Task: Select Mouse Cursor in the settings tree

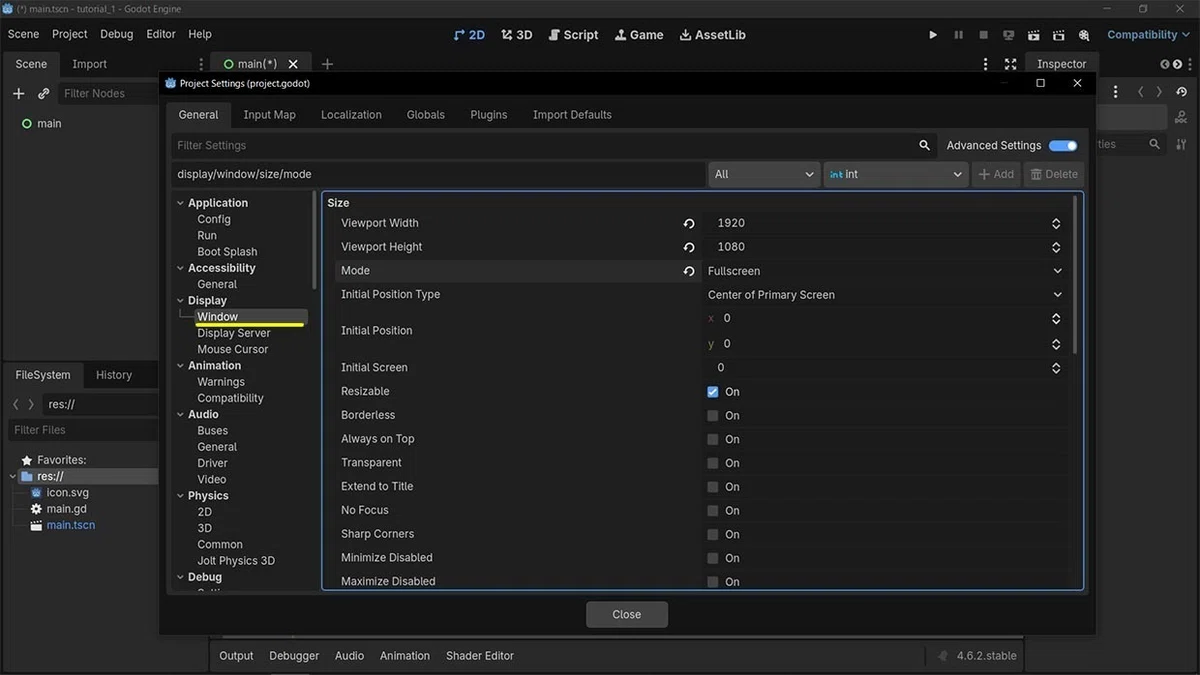Action: [x=233, y=349]
